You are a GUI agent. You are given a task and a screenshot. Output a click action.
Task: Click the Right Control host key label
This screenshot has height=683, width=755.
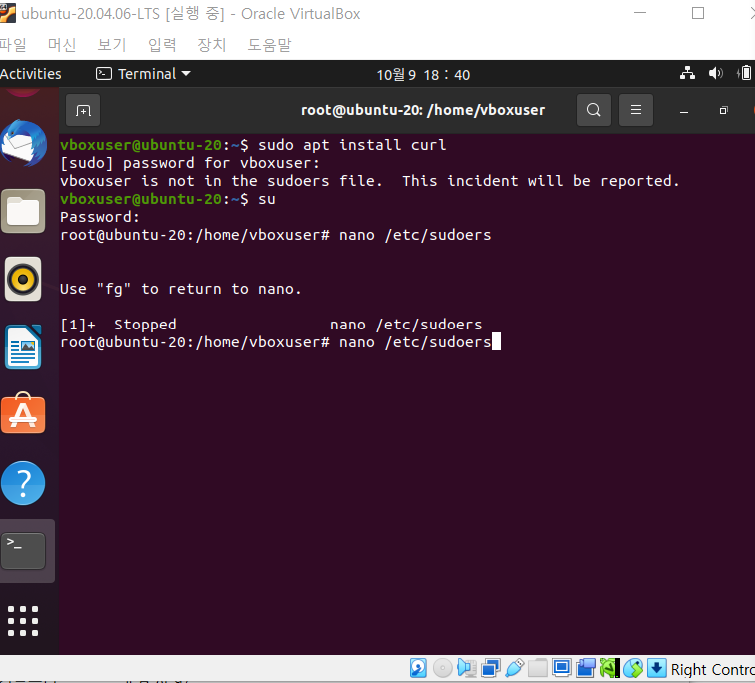712,670
